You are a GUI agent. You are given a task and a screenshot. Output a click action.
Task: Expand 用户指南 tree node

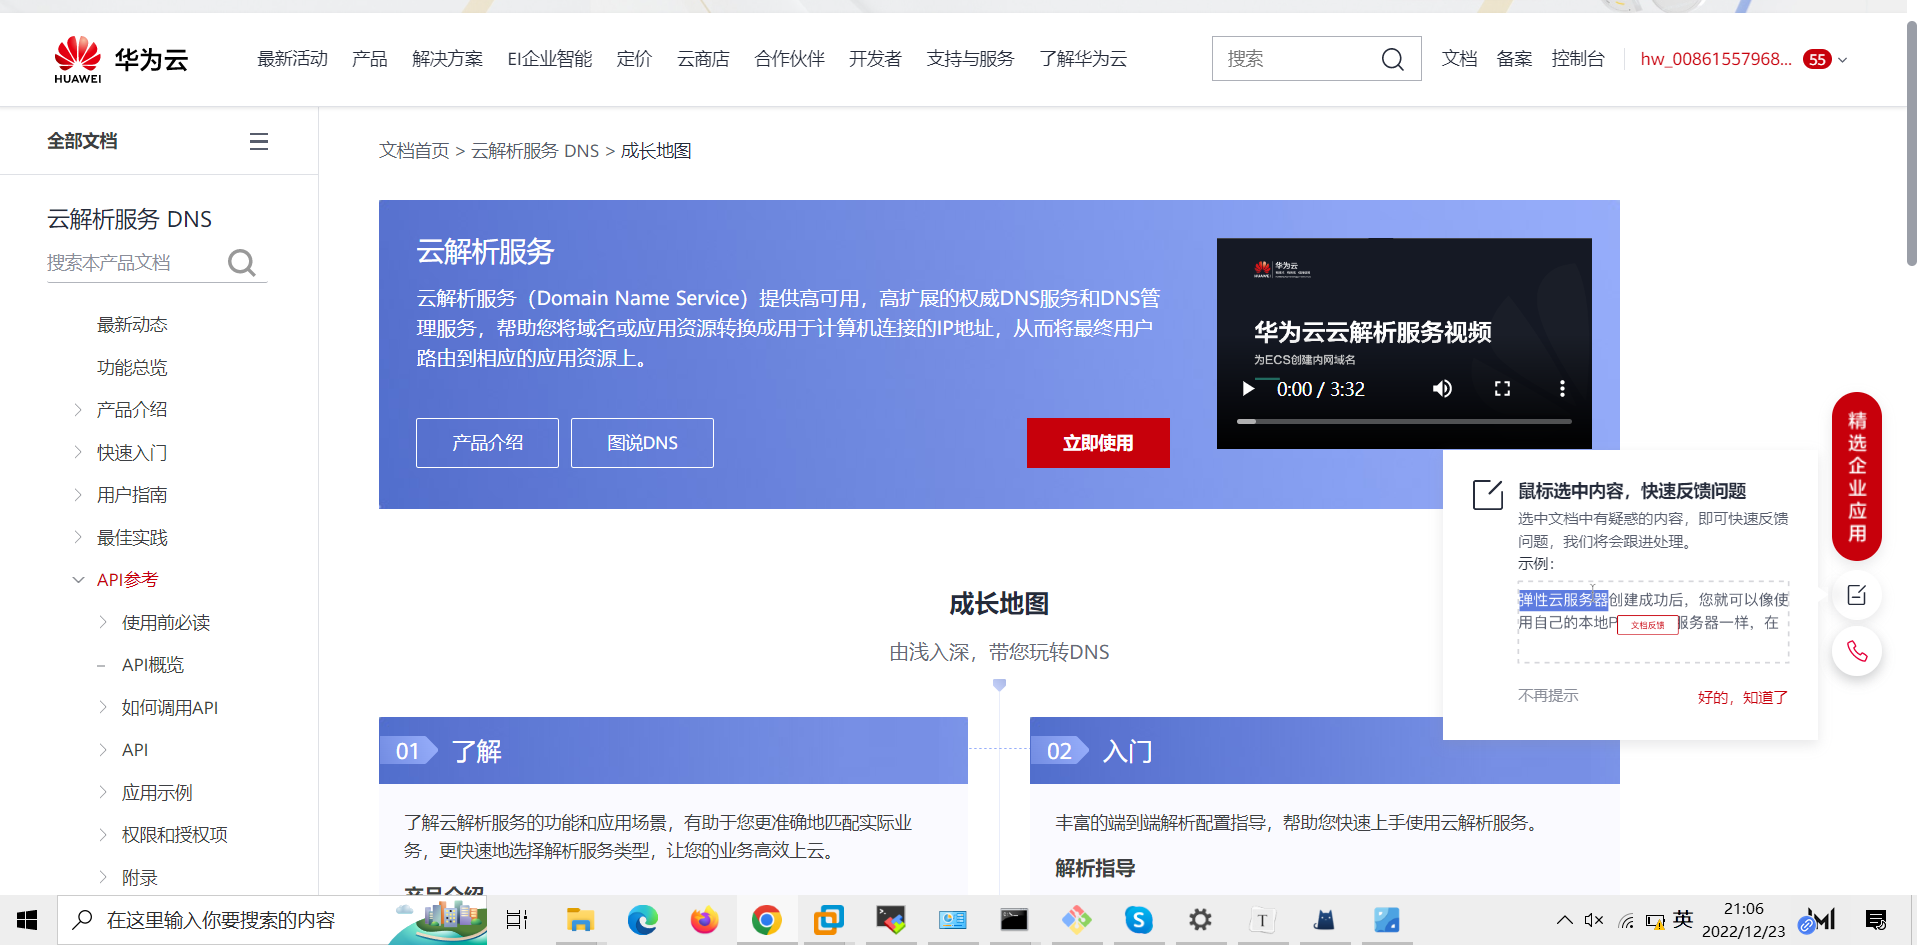click(78, 494)
